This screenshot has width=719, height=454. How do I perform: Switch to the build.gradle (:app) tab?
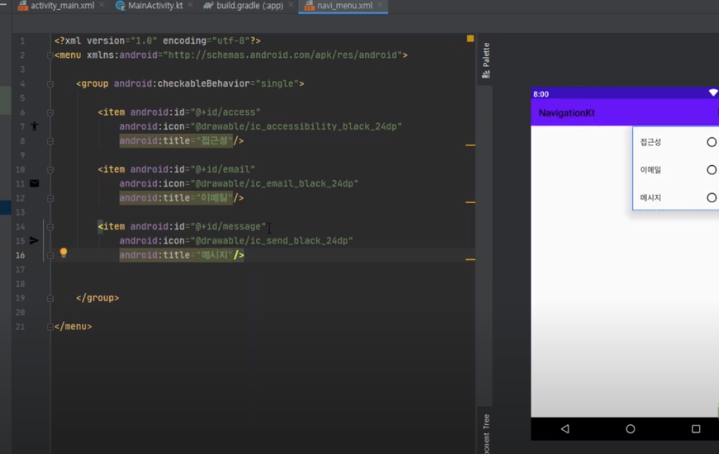point(243,6)
